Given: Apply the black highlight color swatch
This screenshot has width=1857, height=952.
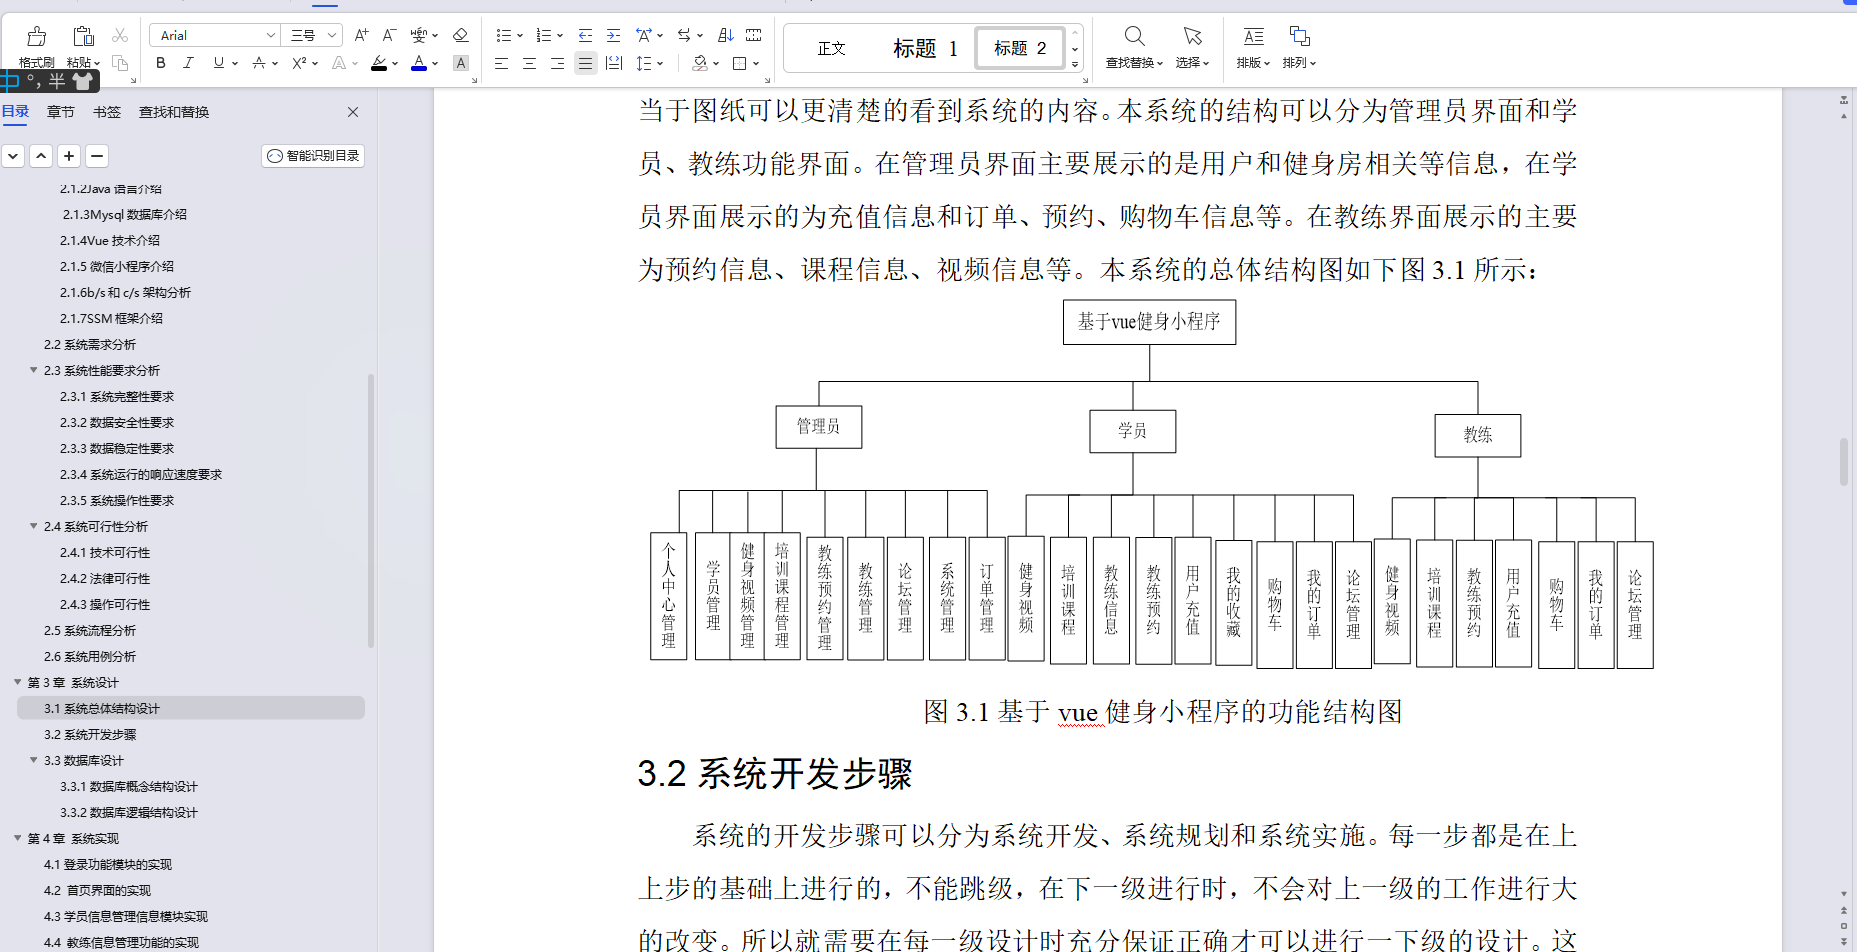Looking at the screenshot, I should pyautogui.click(x=379, y=63).
